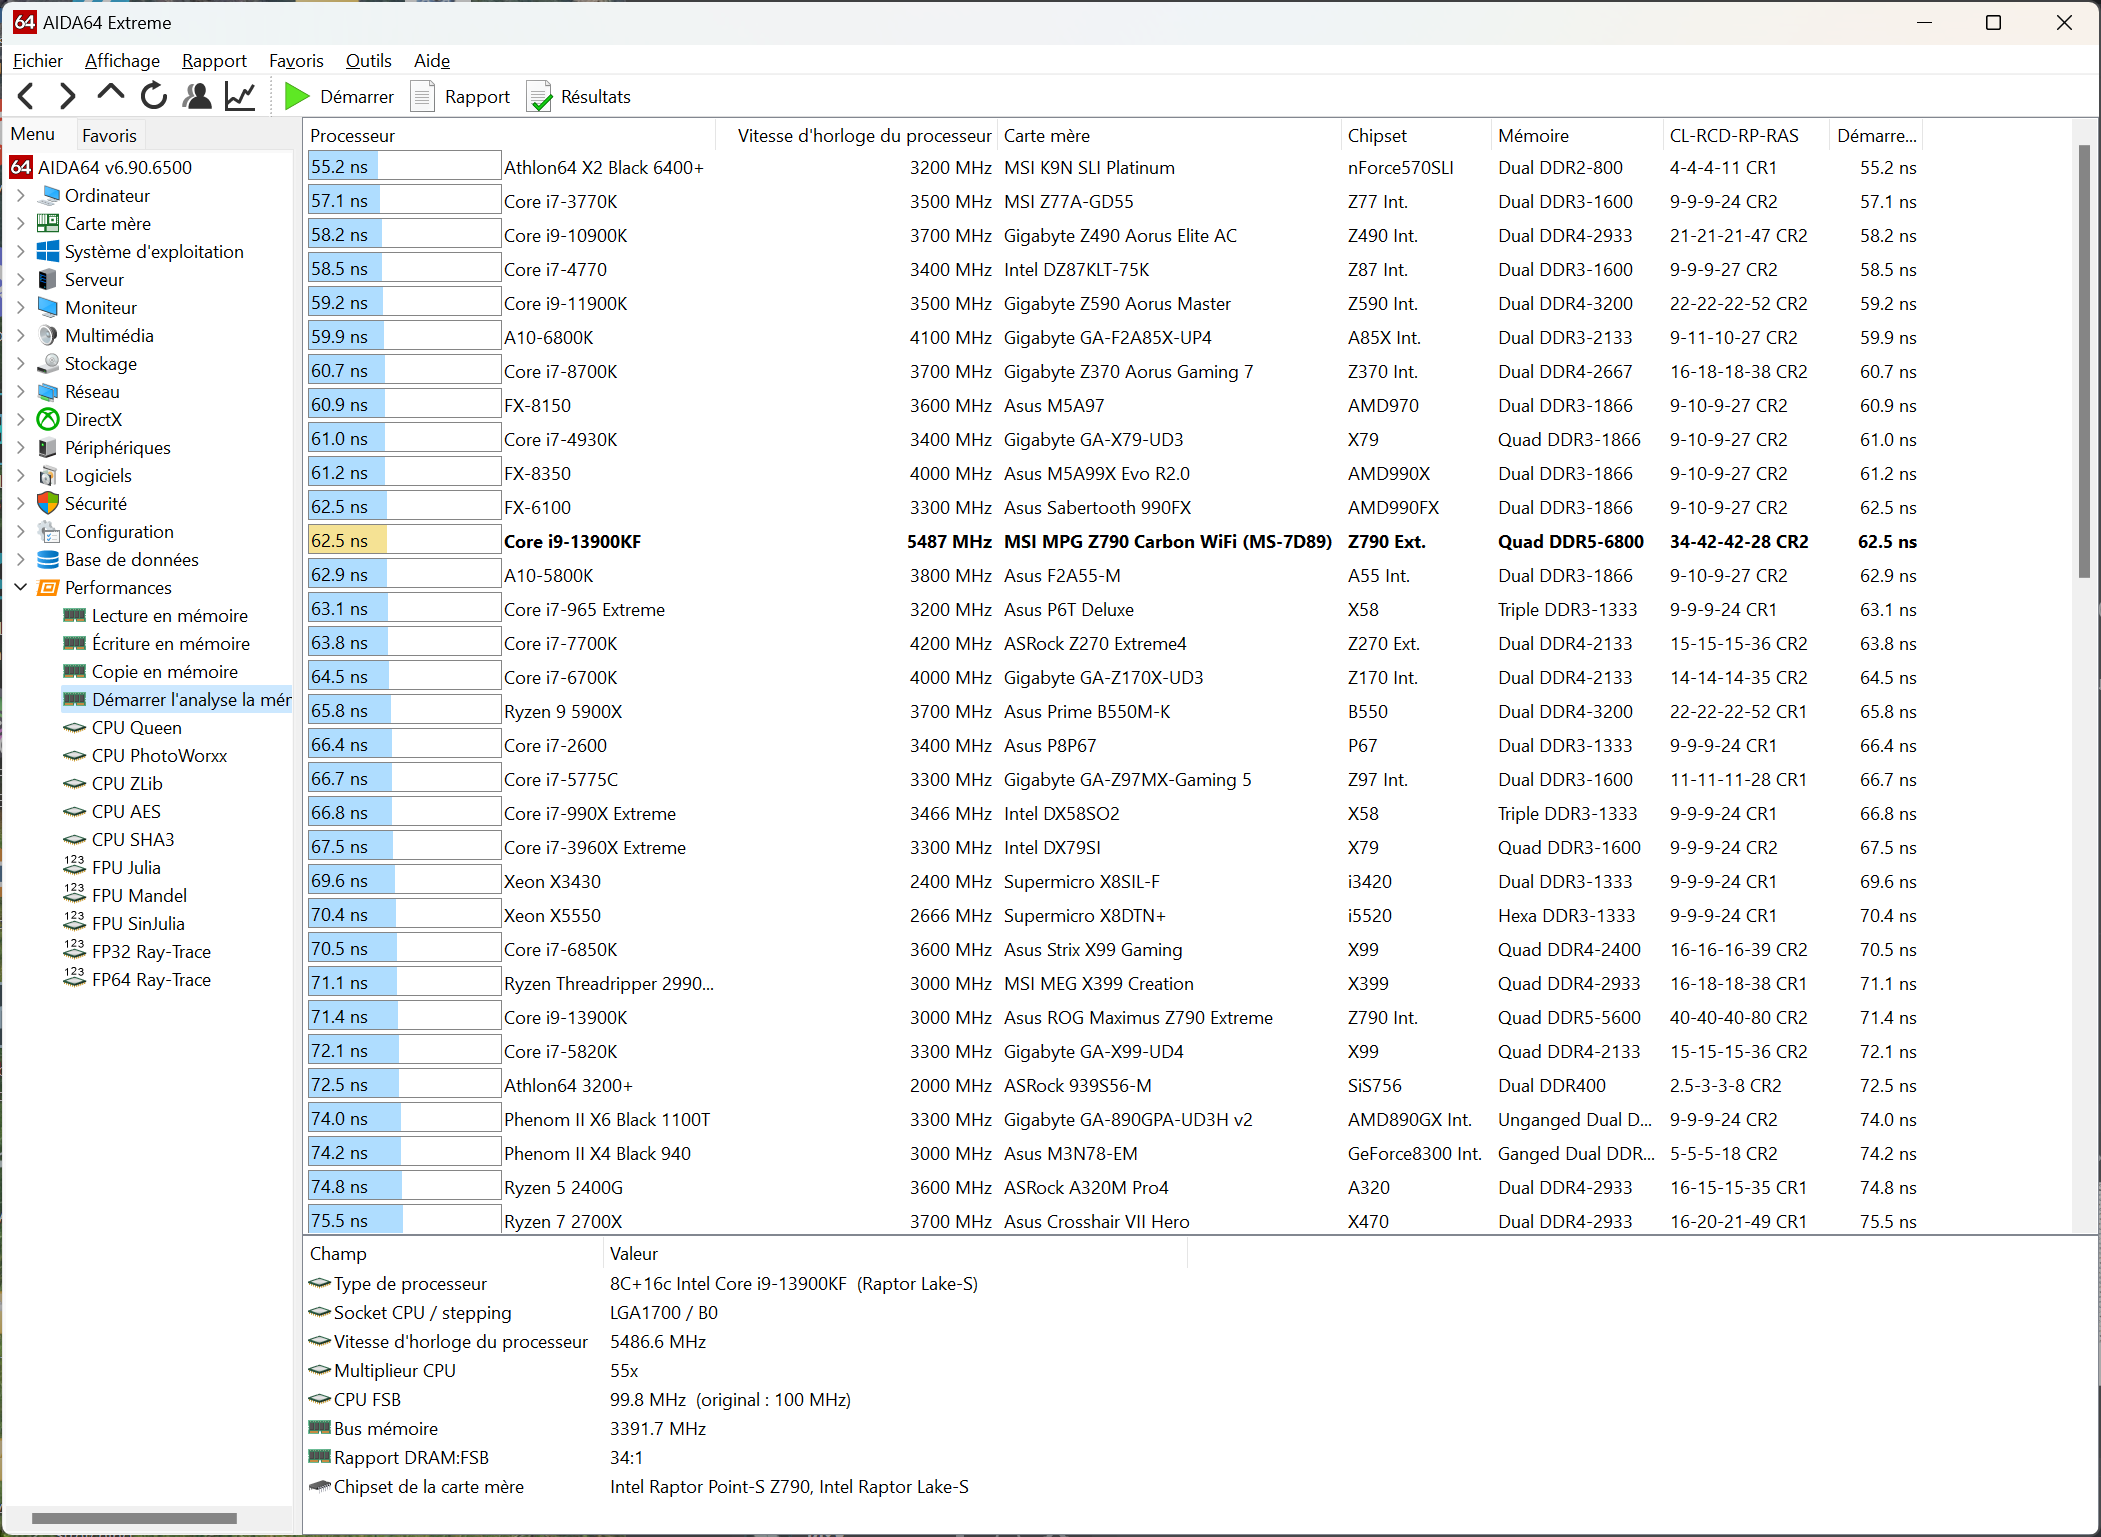Expand the Stockage tree node
2101x1537 pixels.
pos(21,364)
